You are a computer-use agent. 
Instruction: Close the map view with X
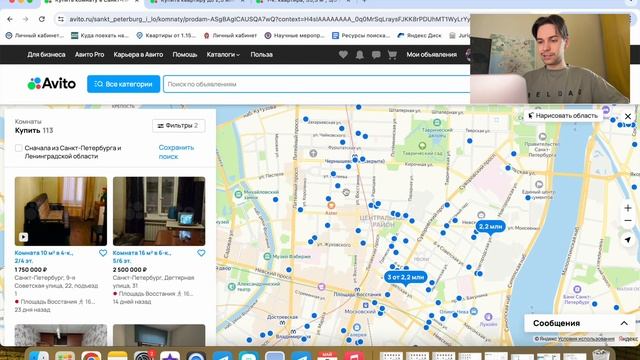coord(628,116)
